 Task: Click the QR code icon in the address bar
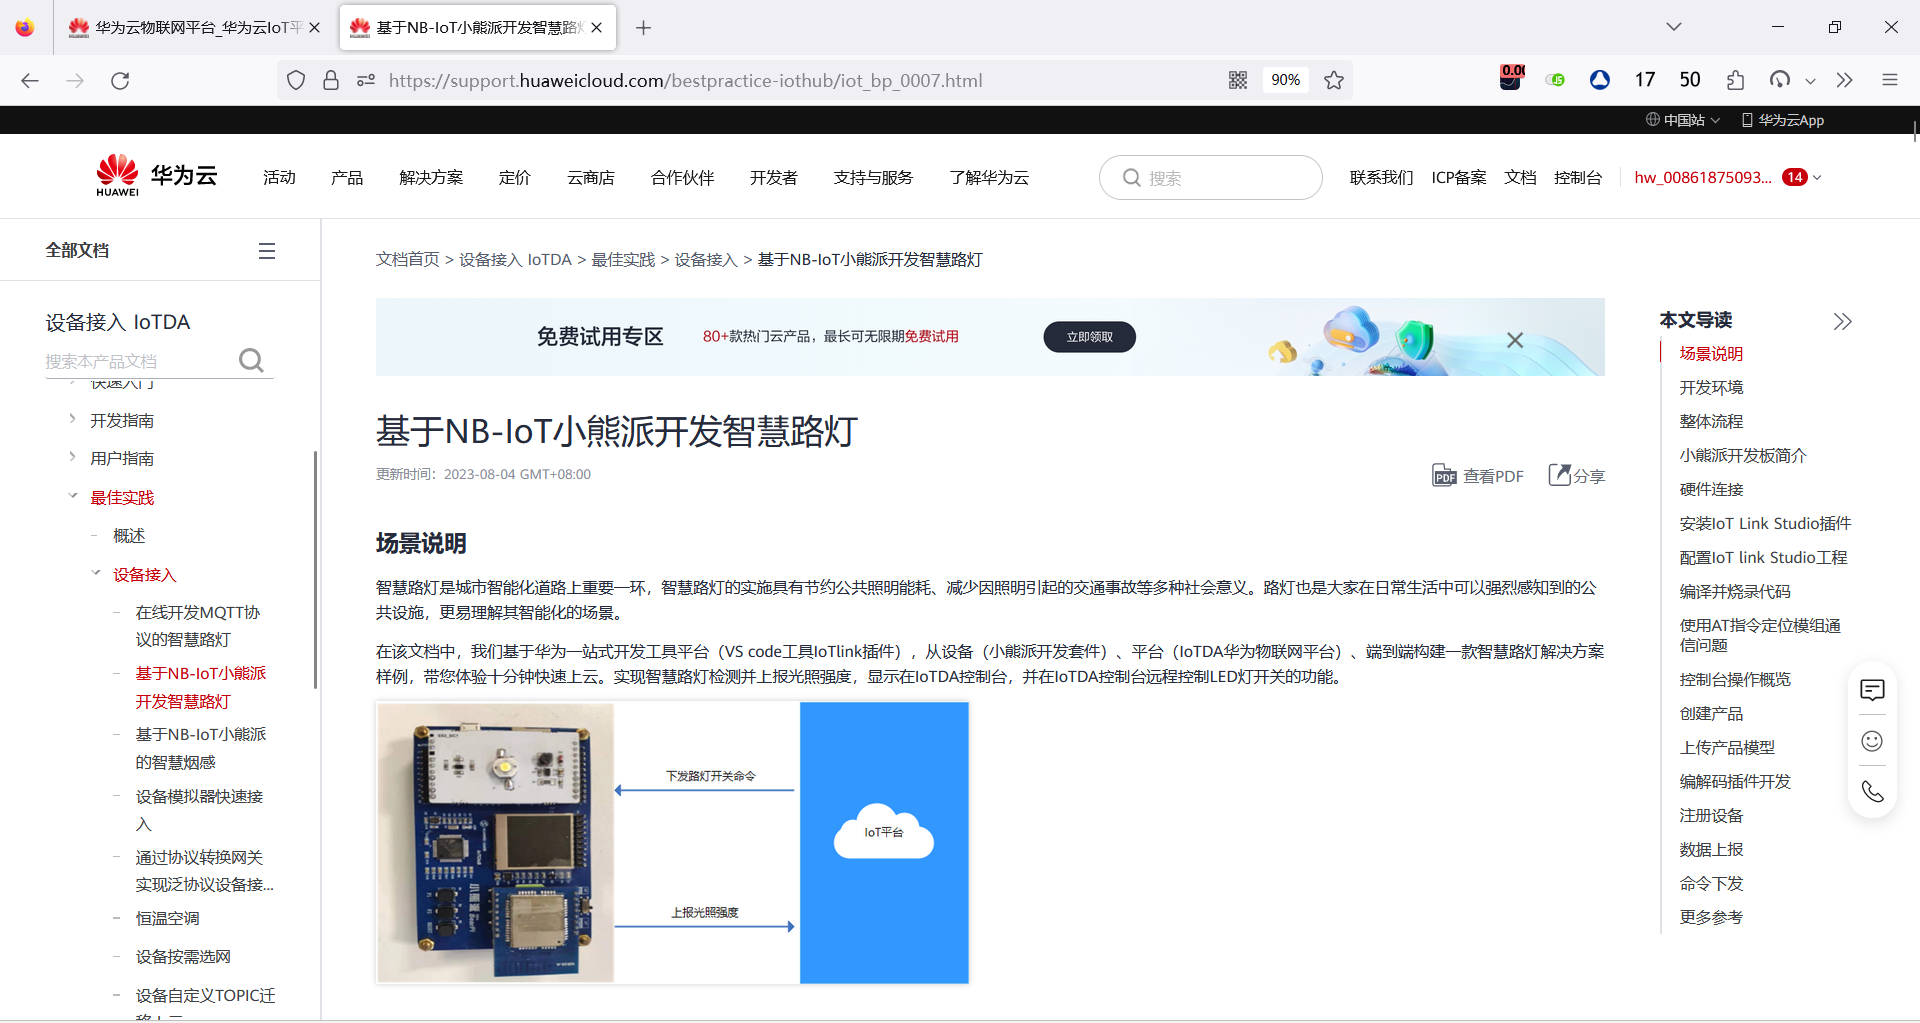coord(1238,80)
